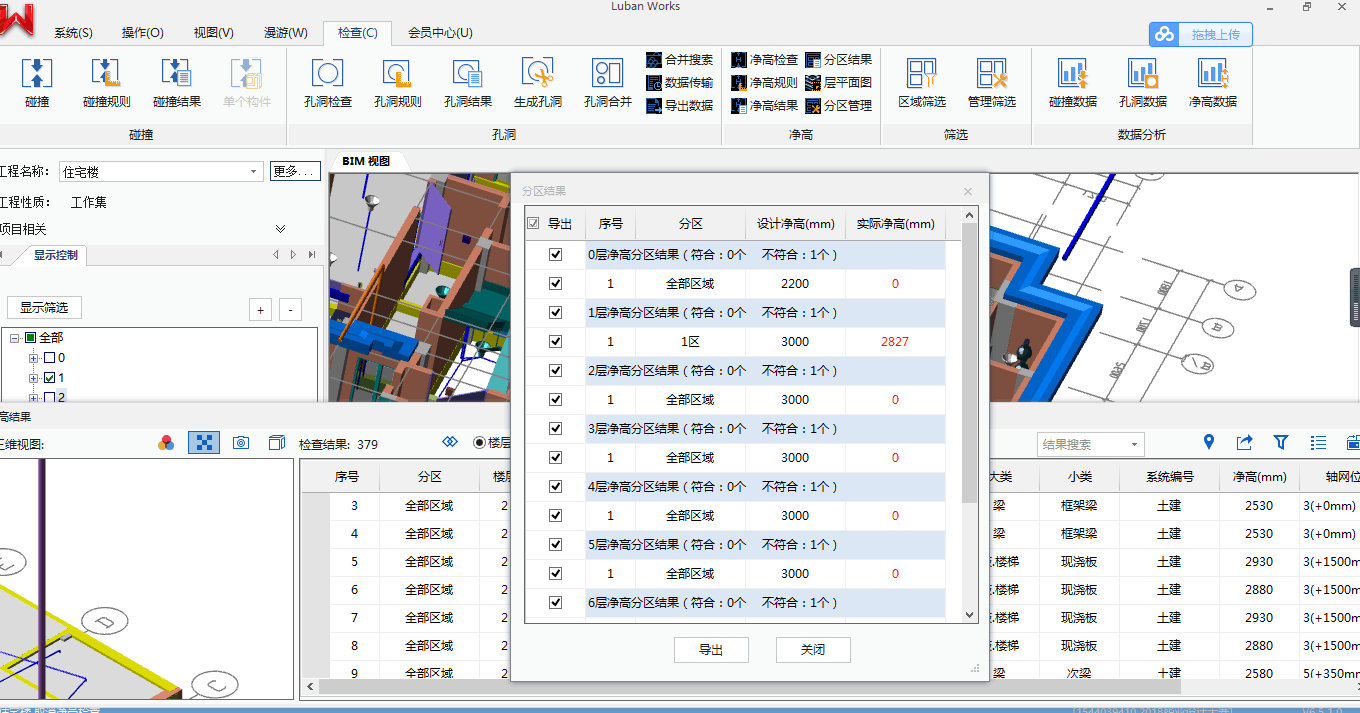
Task: Uncheck the 3层净高分区结果 row checkbox
Action: coord(556,429)
